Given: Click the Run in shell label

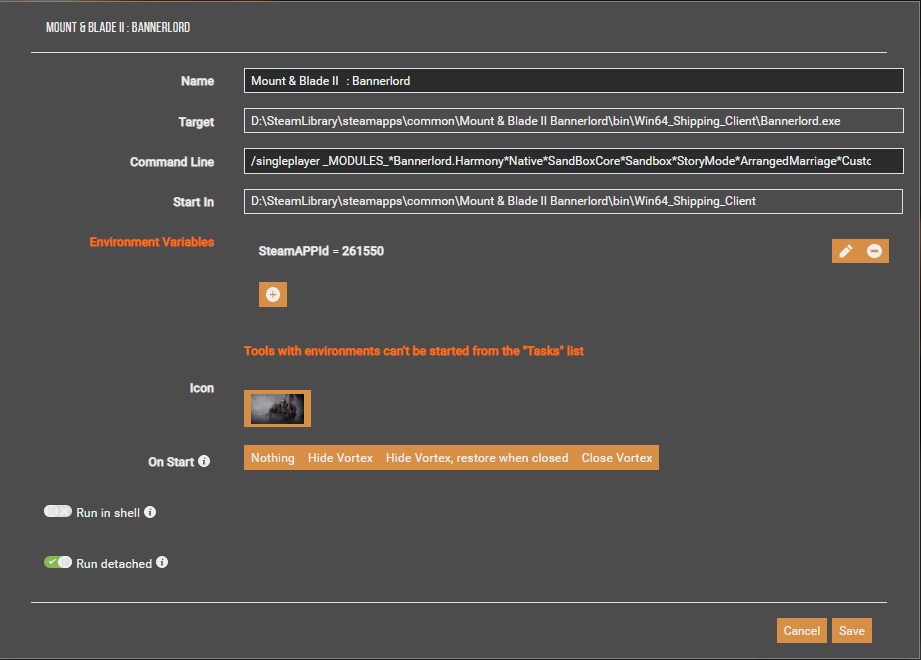Looking at the screenshot, I should [x=108, y=513].
